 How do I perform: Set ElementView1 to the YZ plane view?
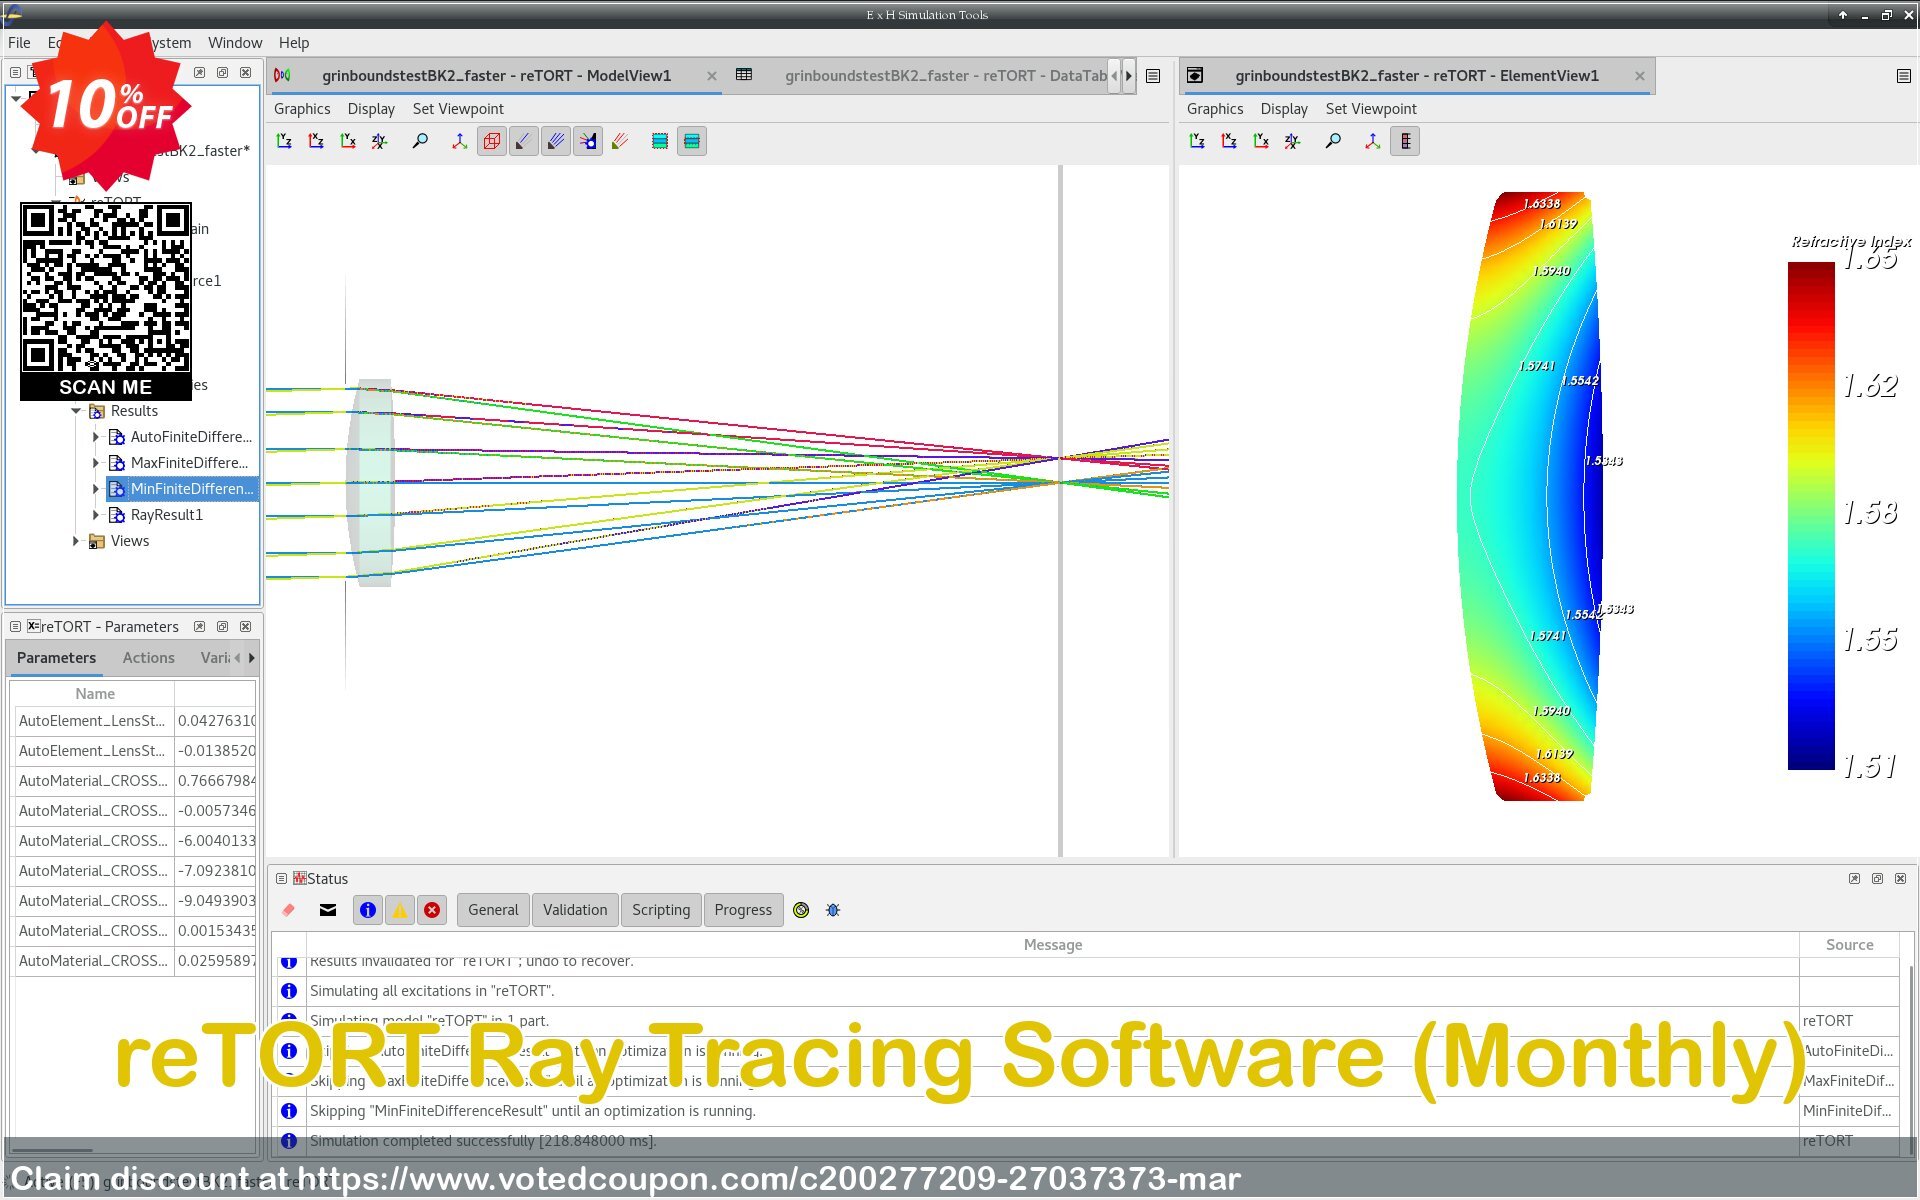click(1197, 141)
